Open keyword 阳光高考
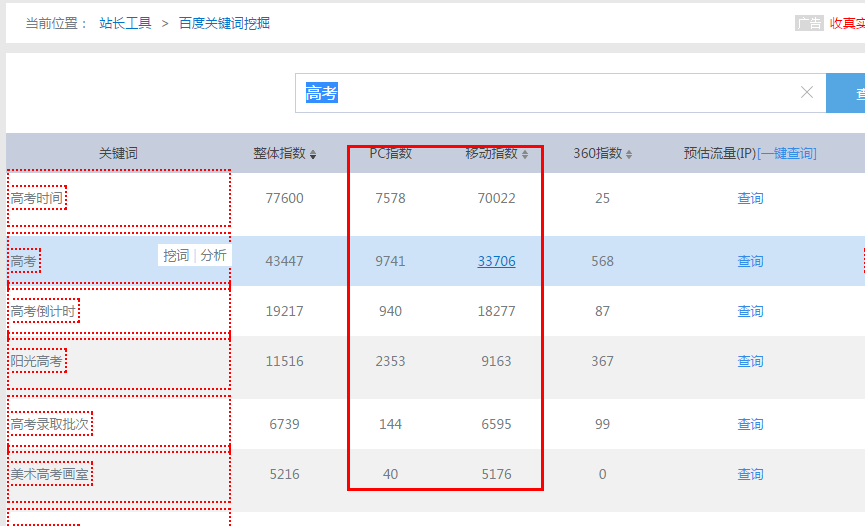 pyautogui.click(x=37, y=362)
